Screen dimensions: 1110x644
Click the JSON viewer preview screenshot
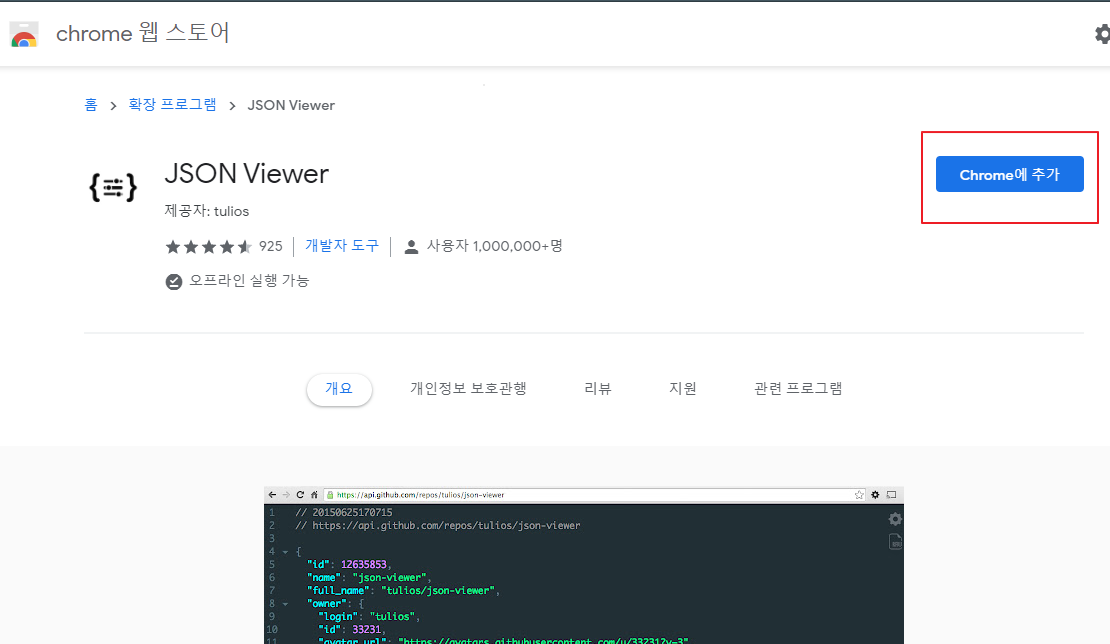[x=584, y=565]
